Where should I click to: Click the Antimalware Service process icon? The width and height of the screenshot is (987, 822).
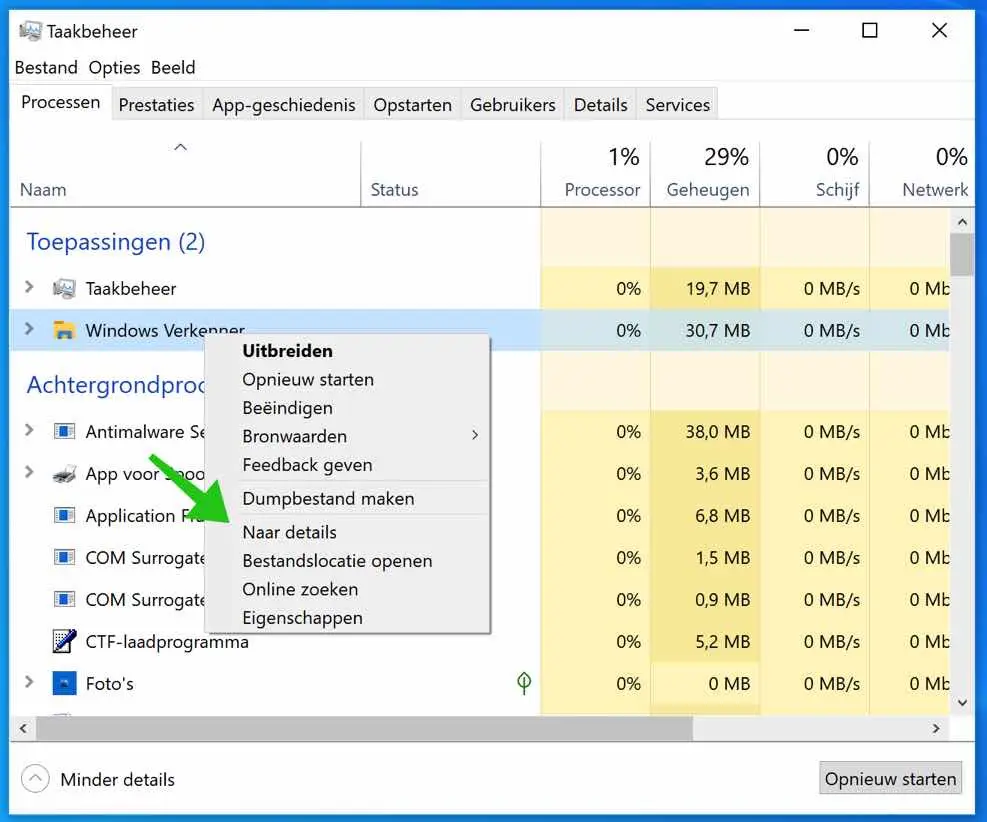click(64, 431)
